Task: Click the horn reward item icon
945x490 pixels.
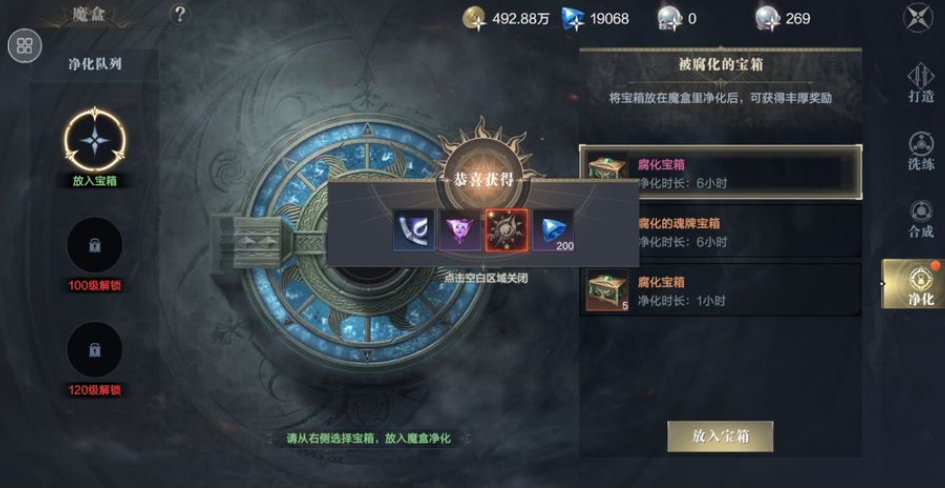Action: coord(413,230)
